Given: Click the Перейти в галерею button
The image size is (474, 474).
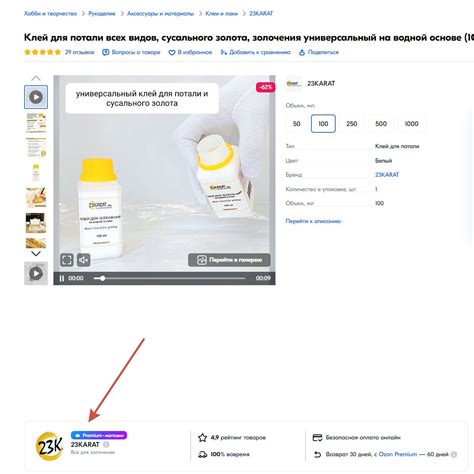Looking at the screenshot, I should click(229, 260).
